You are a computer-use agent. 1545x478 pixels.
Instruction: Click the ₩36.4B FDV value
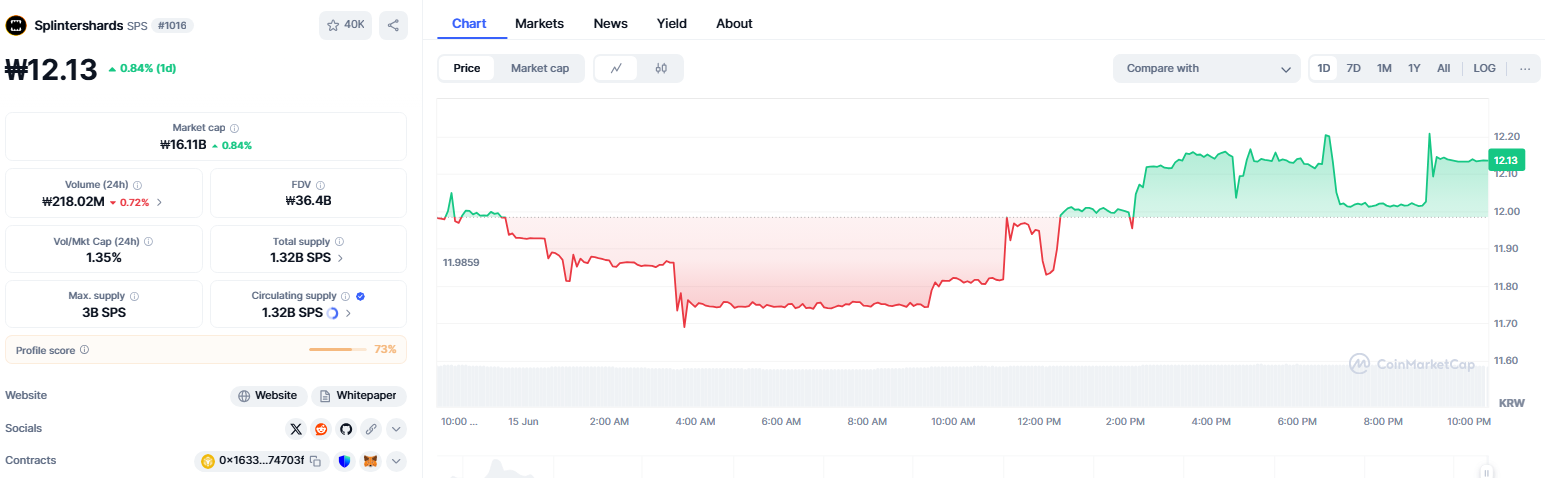tap(308, 201)
